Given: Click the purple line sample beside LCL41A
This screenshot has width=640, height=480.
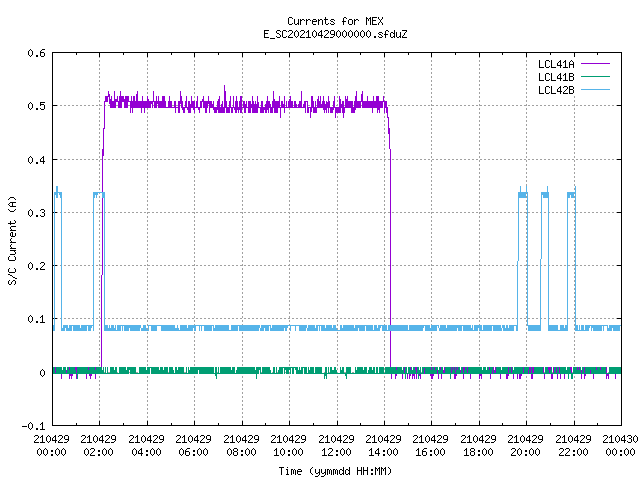Looking at the screenshot, I should pyautogui.click(x=595, y=64).
